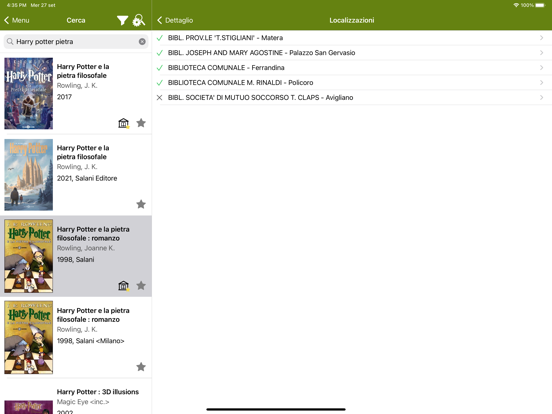This screenshot has height=414, width=552.
Task: Favorite the 1998 Salani Milano edition
Action: [x=141, y=367]
